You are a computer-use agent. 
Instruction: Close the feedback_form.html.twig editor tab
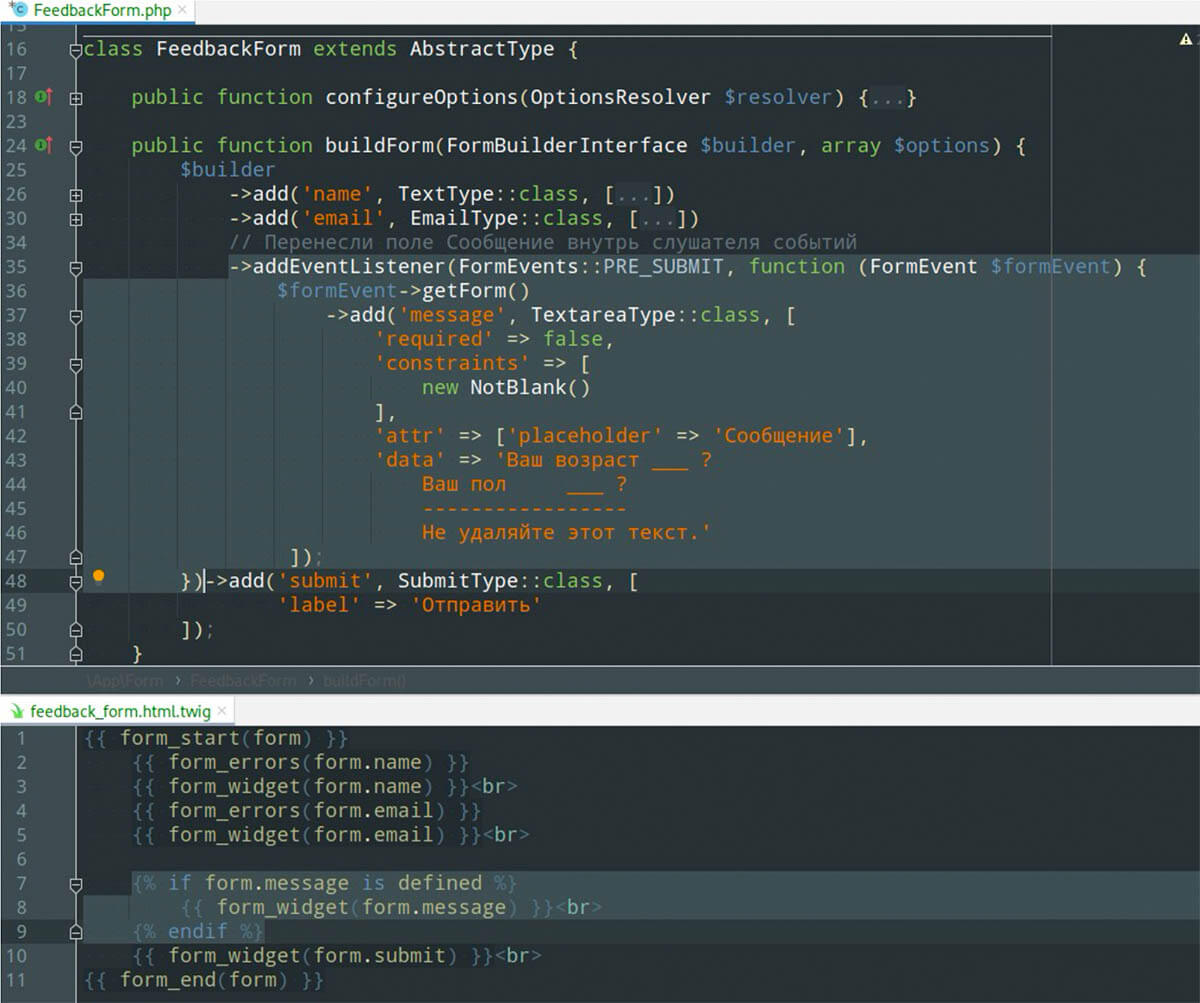pyautogui.click(x=222, y=711)
